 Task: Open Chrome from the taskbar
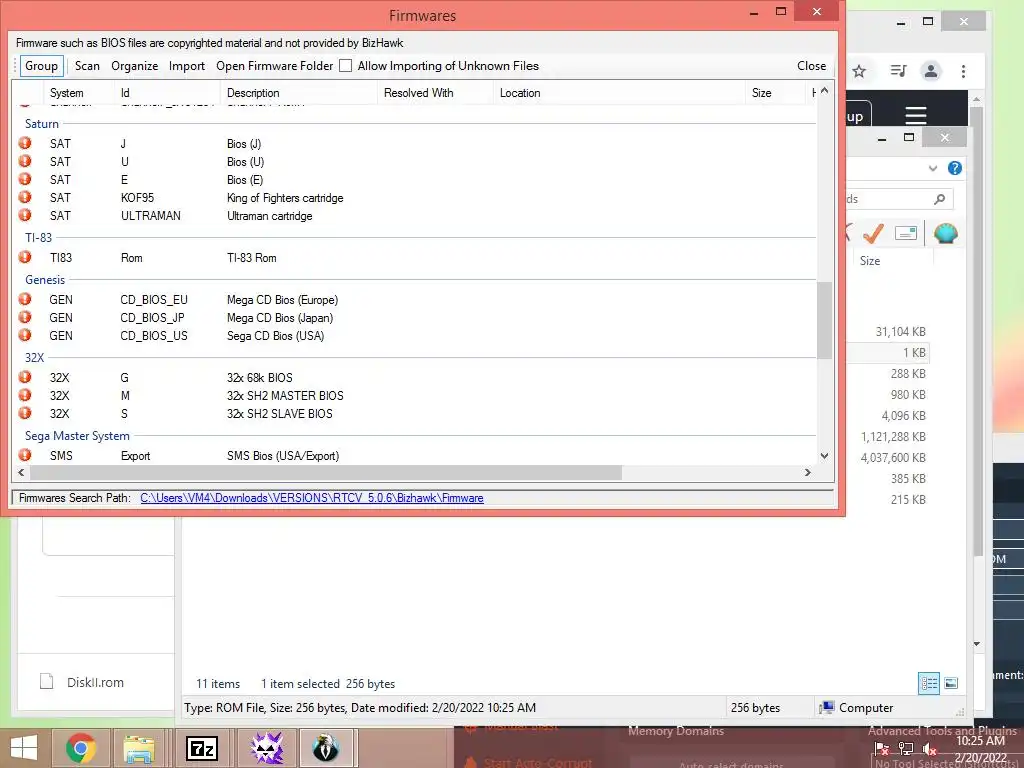pyautogui.click(x=80, y=748)
